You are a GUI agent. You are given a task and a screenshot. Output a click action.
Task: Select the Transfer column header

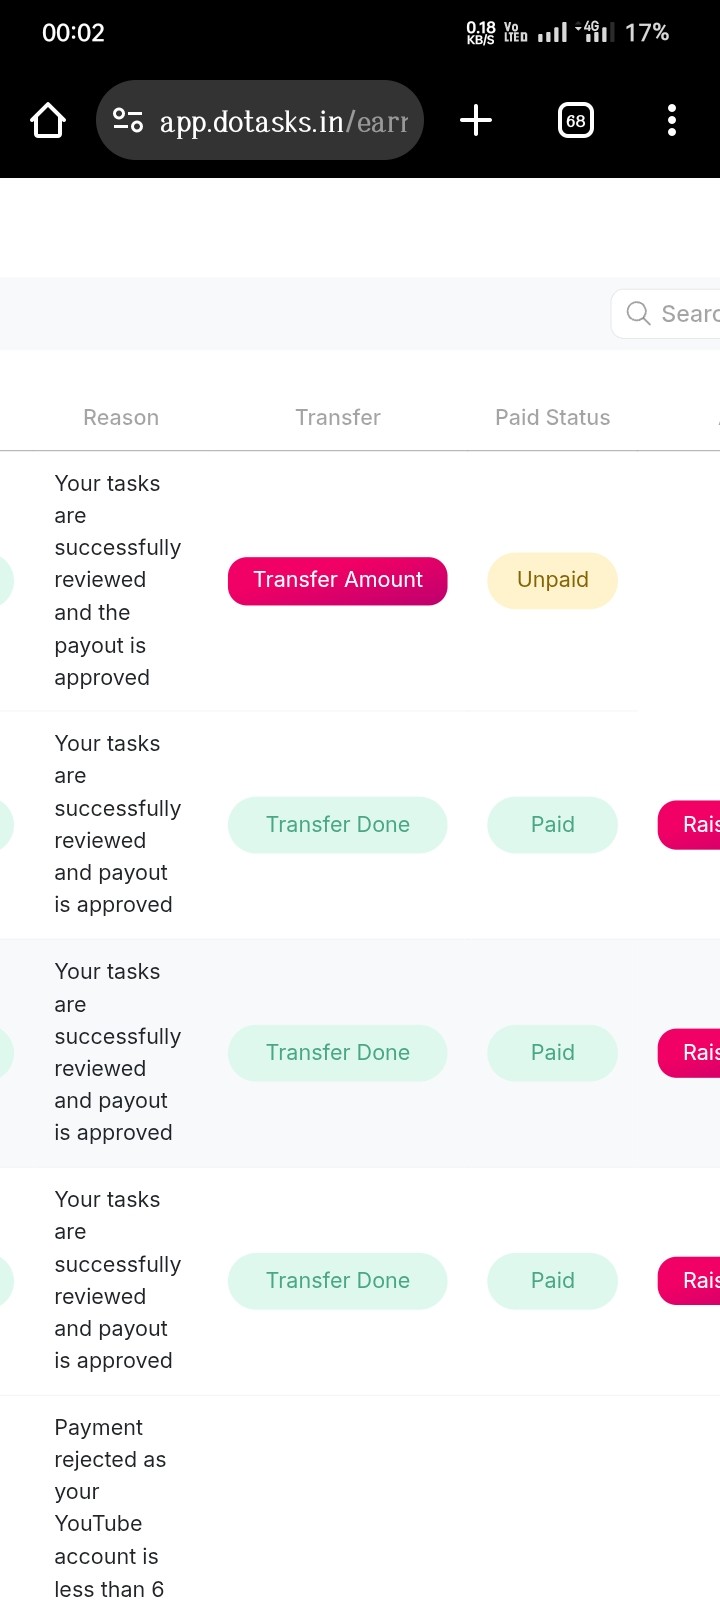point(338,418)
